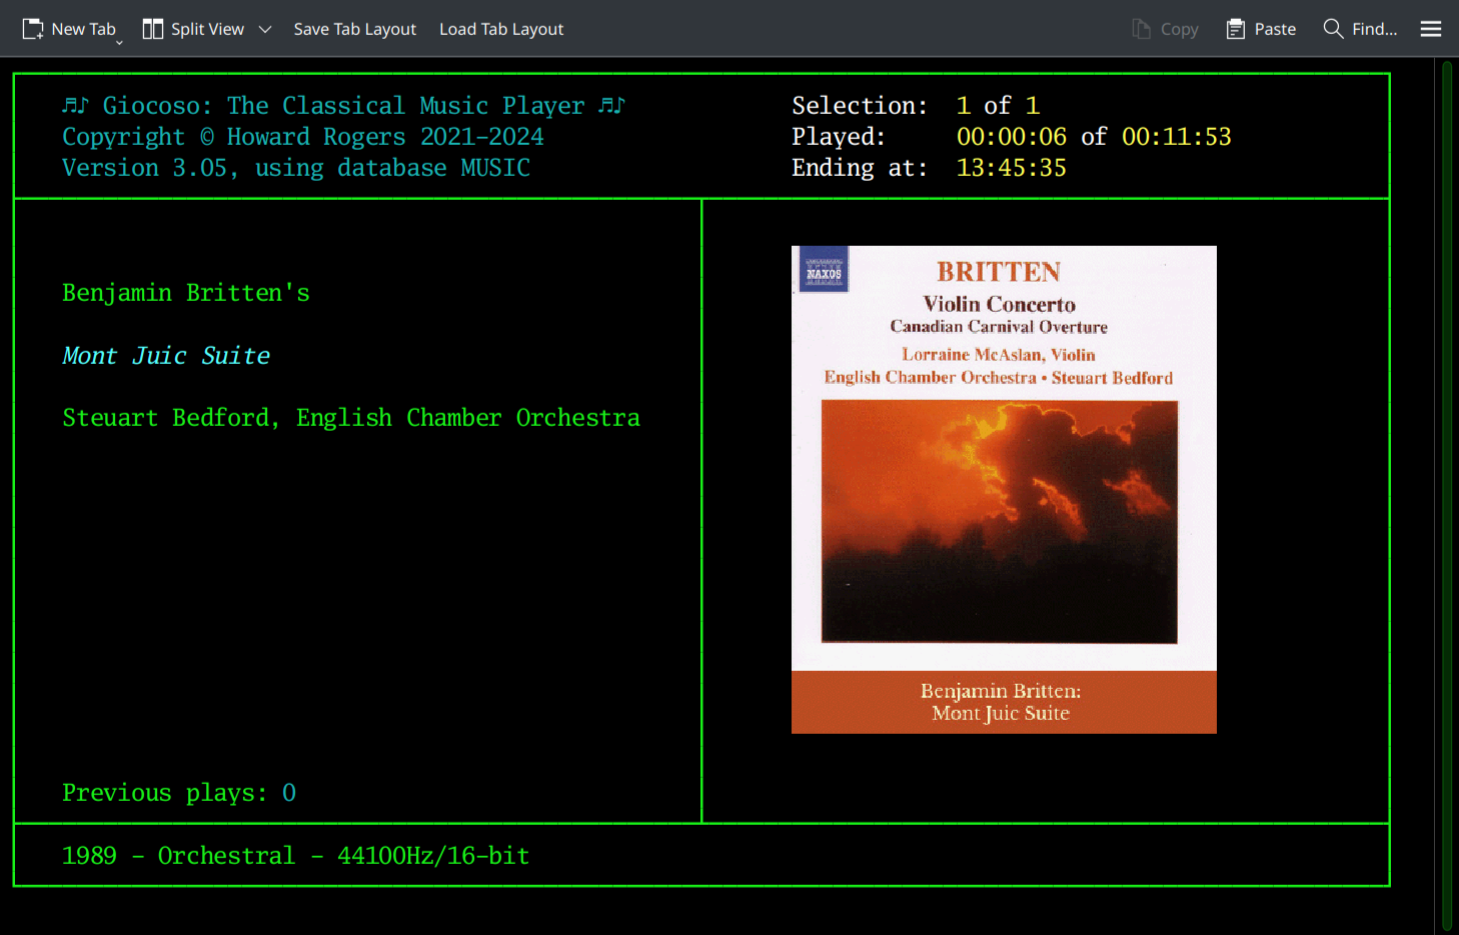The height and width of the screenshot is (935, 1459).
Task: Select the Mont Juic Suite title text
Action: coord(166,355)
